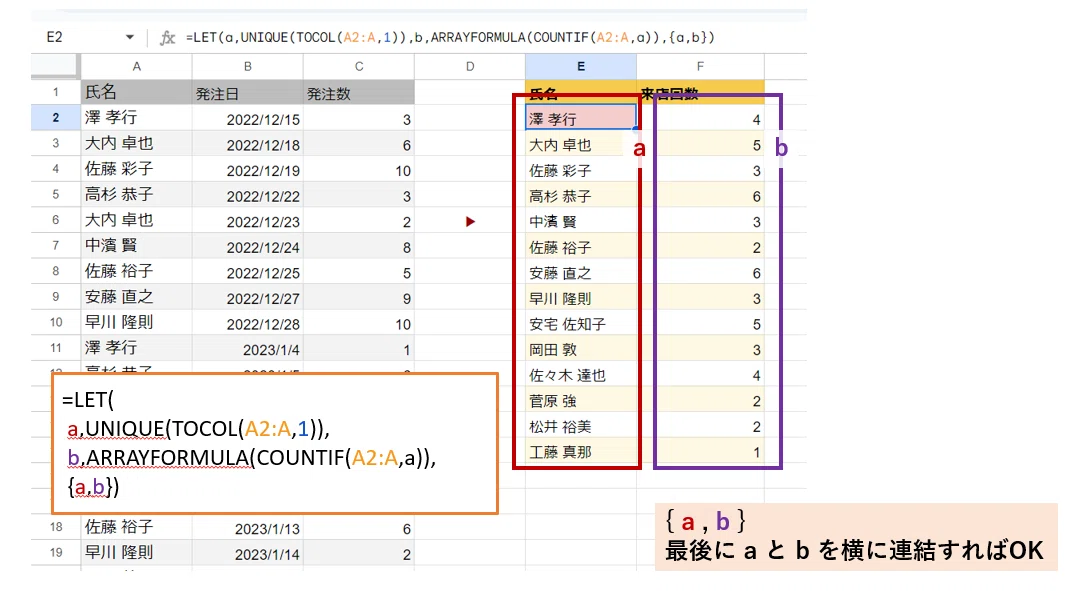Click cell 菅原 強 in column E

(x=580, y=400)
